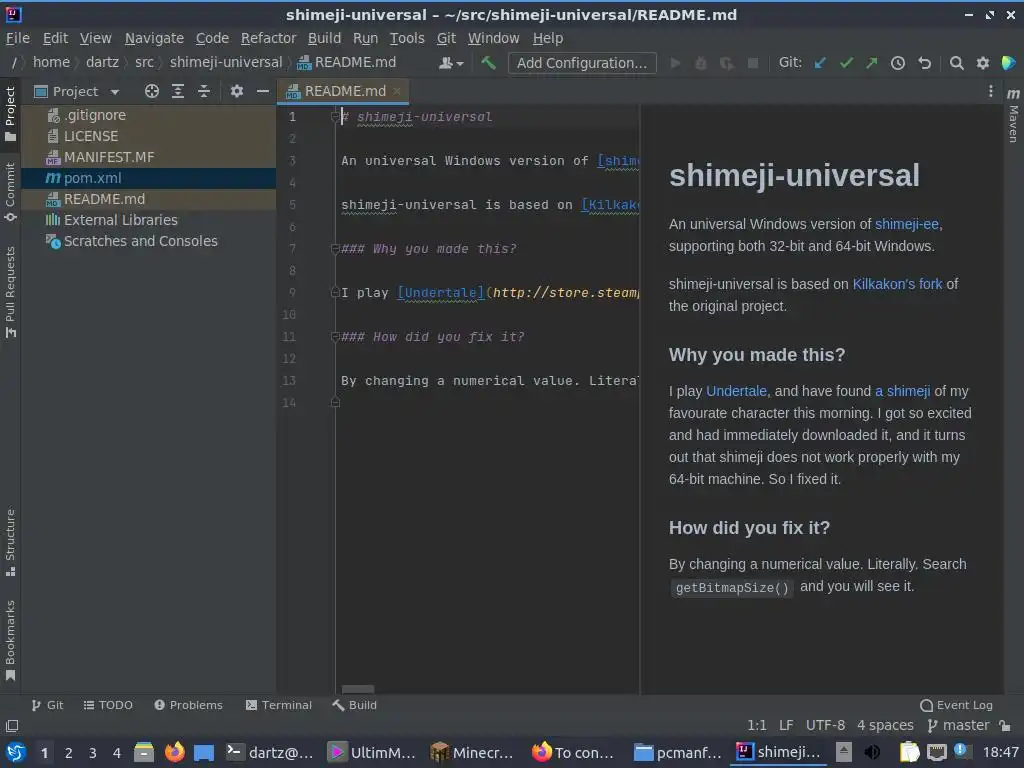Click the Git Rollback icon
Image resolution: width=1024 pixels, height=768 pixels.
point(924,63)
